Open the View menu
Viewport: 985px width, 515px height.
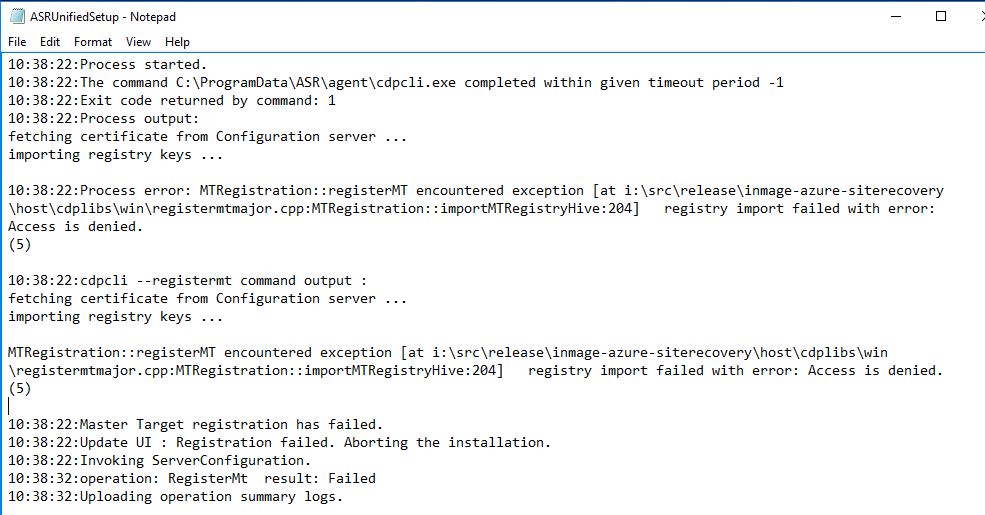pyautogui.click(x=138, y=41)
